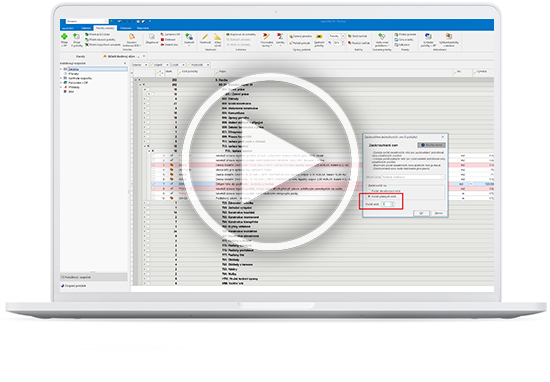This screenshot has height=382, width=550.
Task: Click the 'Počet míst' spinner field in the dialog
Action: [x=388, y=204]
